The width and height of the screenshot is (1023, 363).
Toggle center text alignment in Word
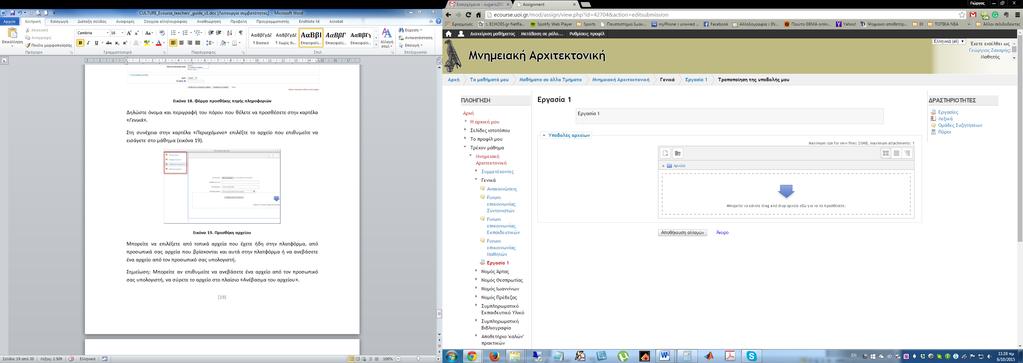tap(181, 43)
